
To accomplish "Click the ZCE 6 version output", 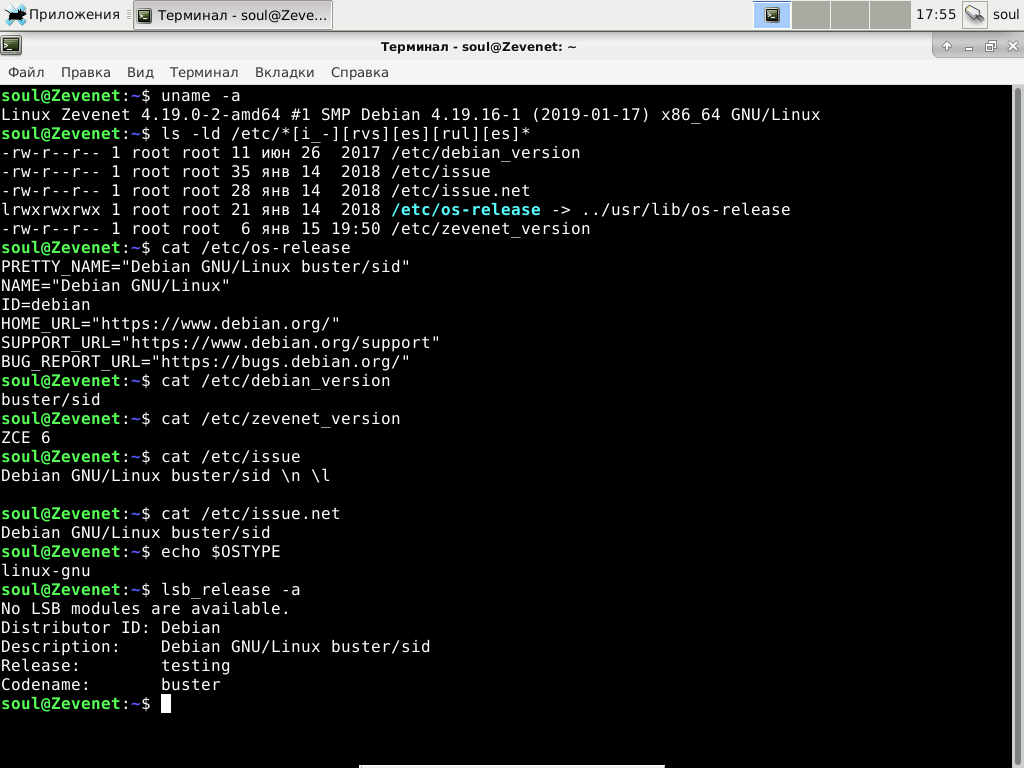I will coord(25,438).
